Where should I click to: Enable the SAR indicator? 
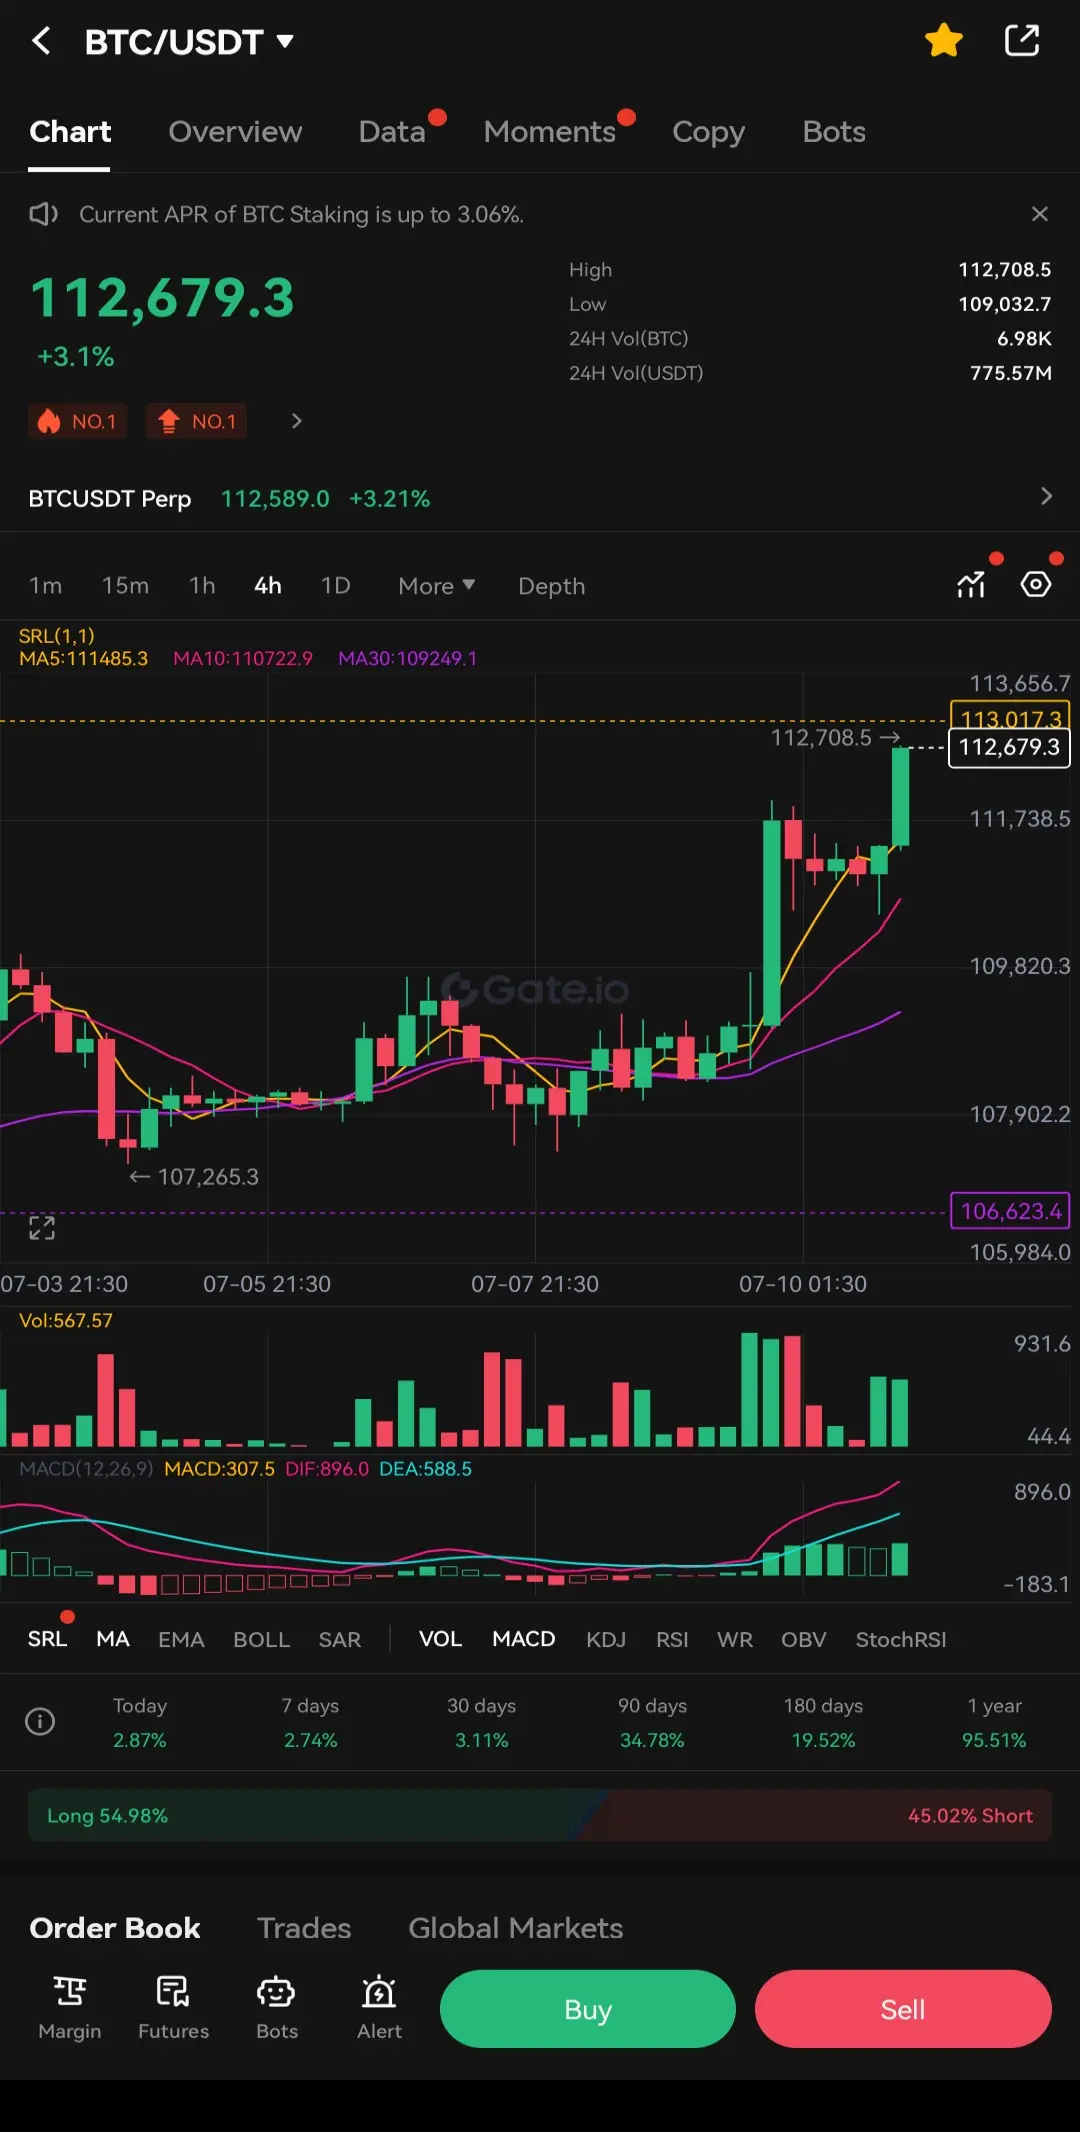click(x=340, y=1640)
